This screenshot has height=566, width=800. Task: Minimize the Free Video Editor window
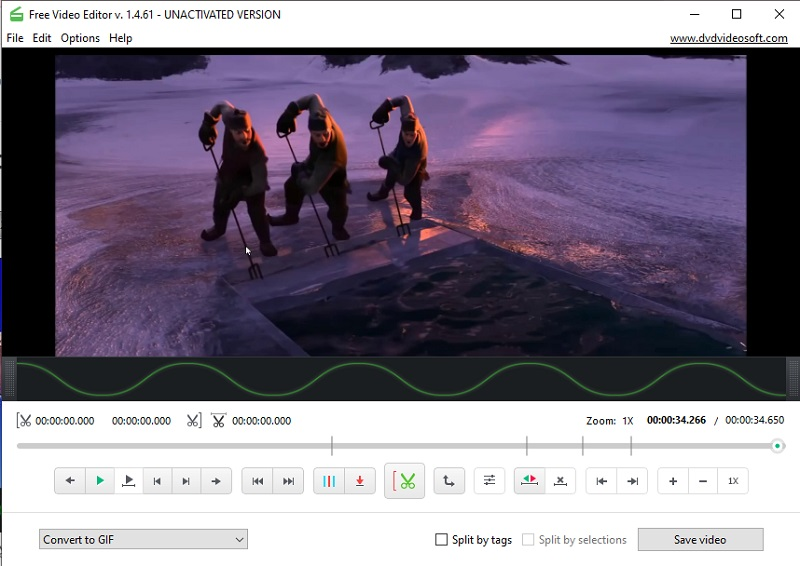(x=694, y=14)
